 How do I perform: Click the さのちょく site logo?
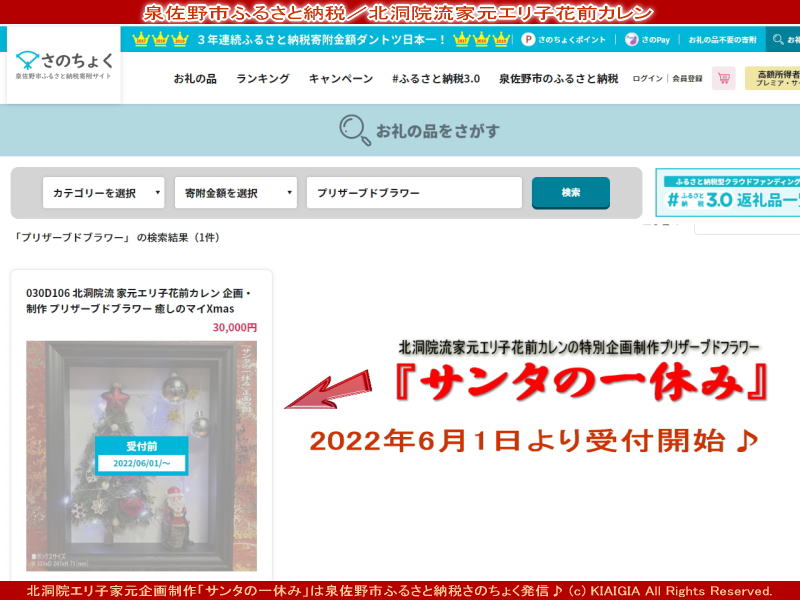64,65
